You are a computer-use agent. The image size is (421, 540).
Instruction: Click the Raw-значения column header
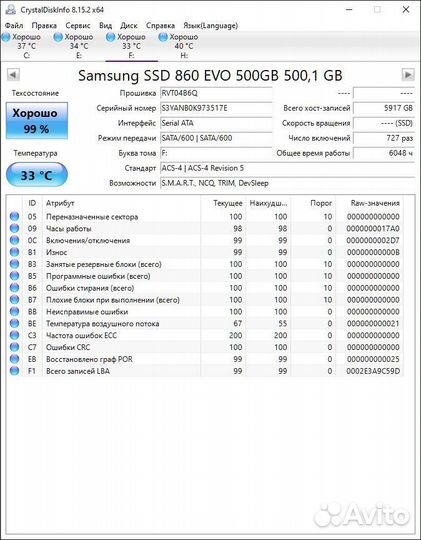coord(369,203)
